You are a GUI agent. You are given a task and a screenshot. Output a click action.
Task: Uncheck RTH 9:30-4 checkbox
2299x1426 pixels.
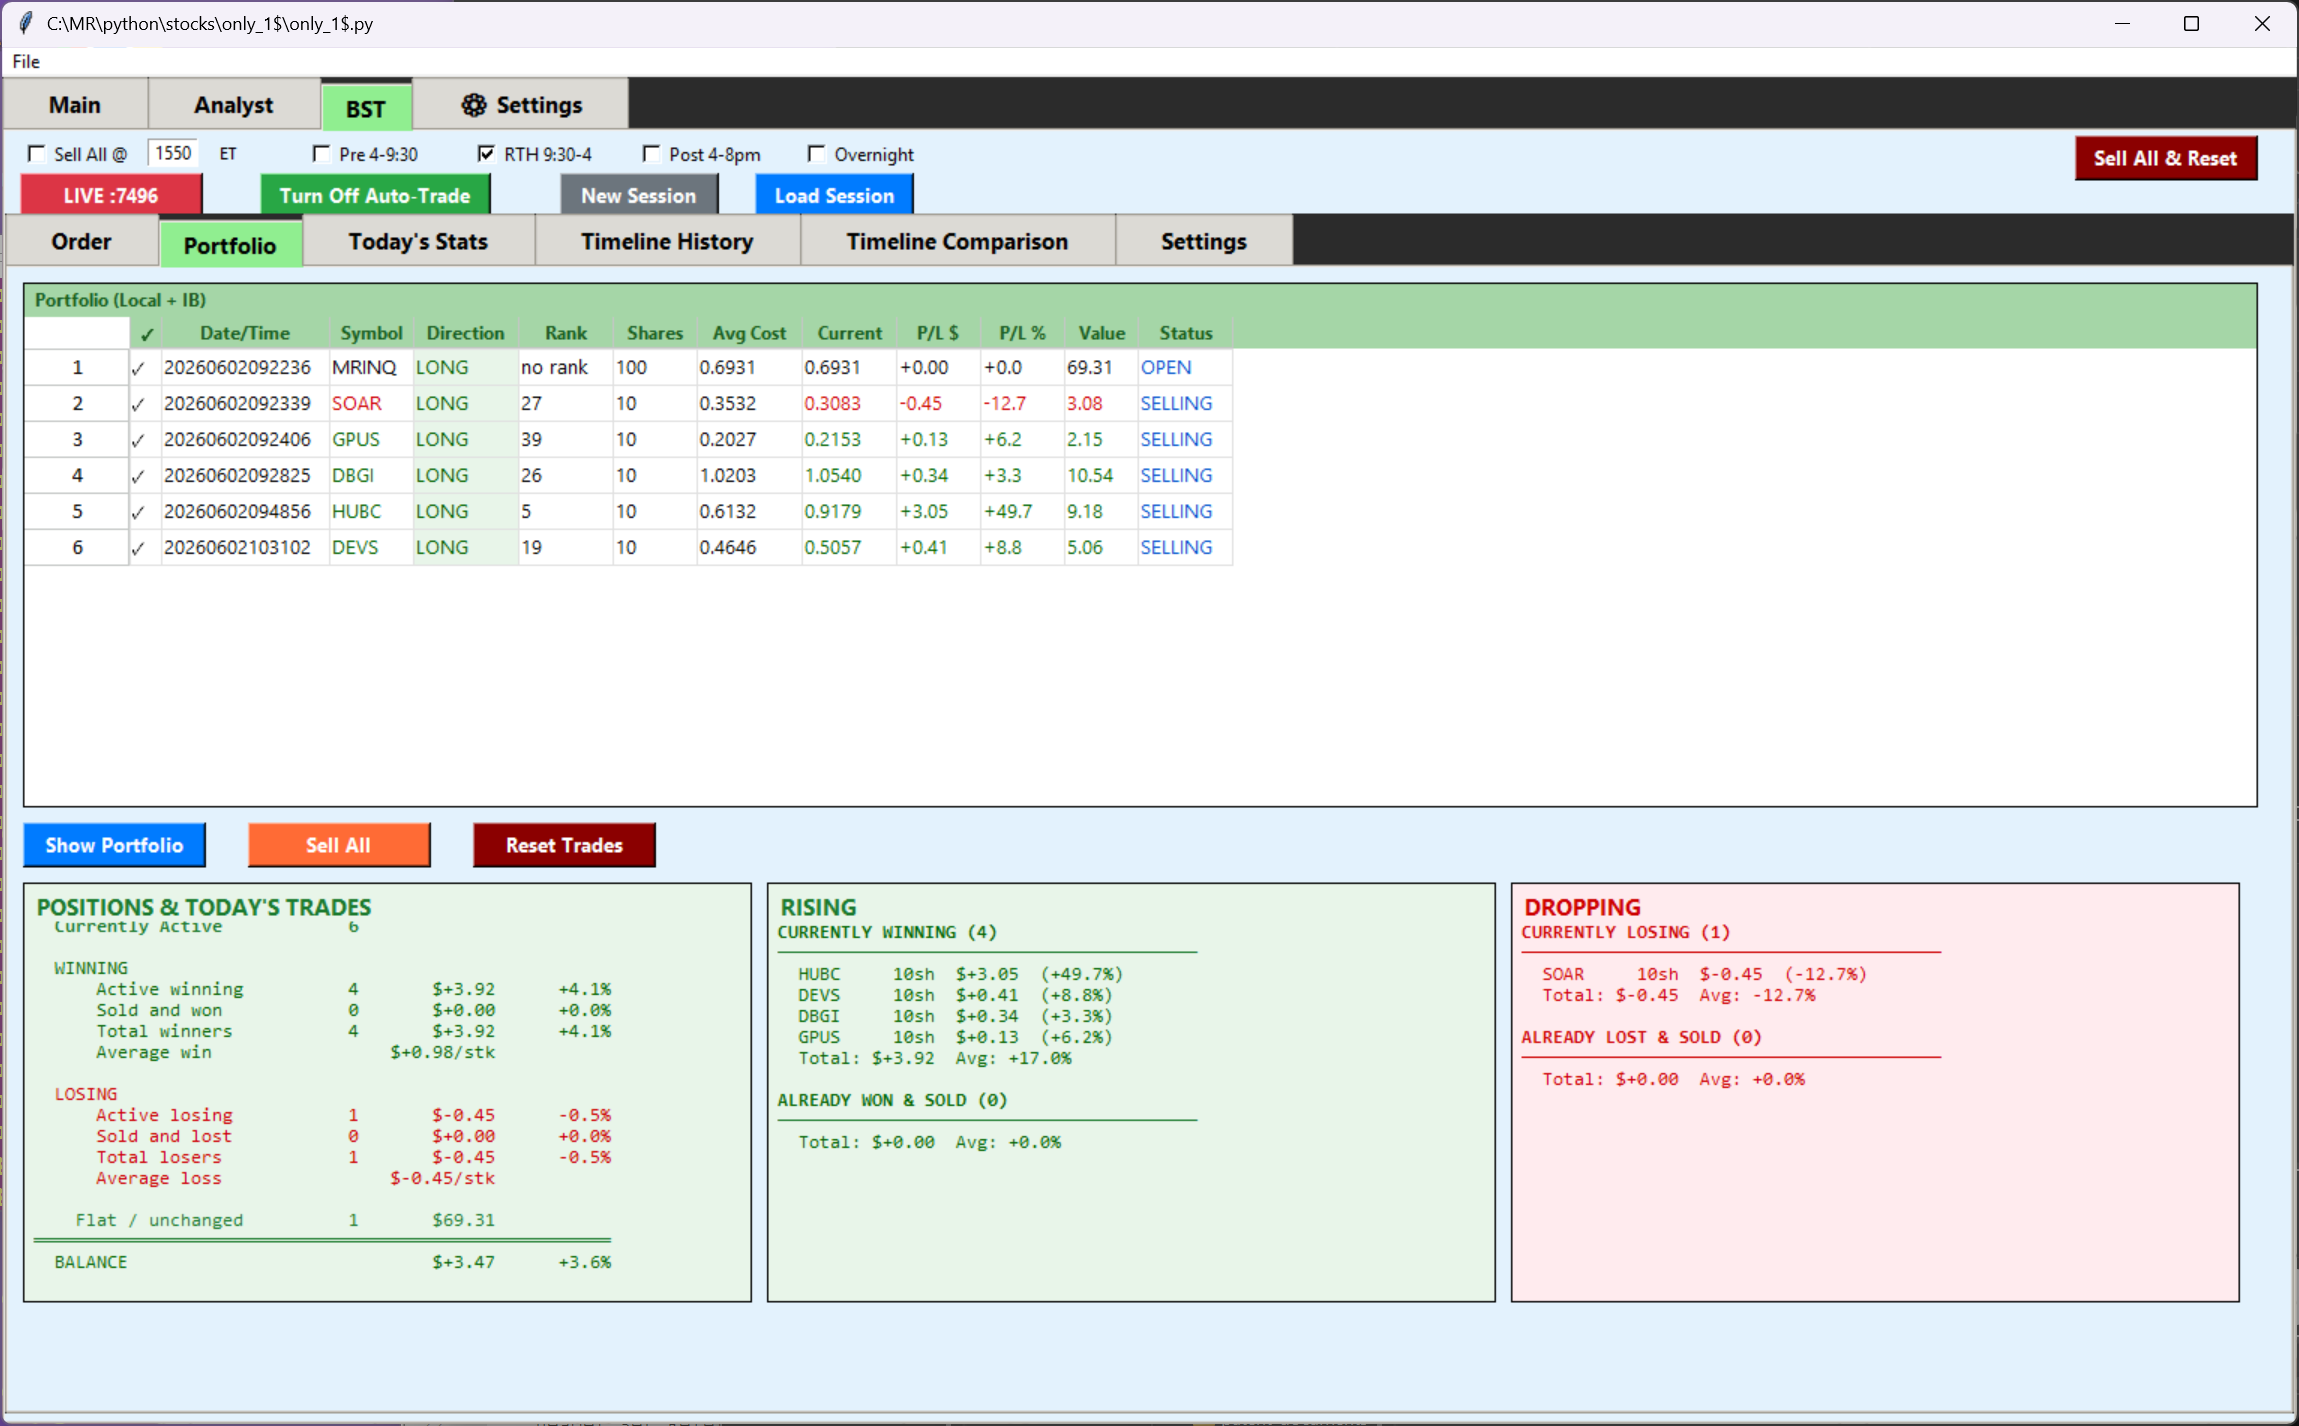pyautogui.click(x=487, y=154)
